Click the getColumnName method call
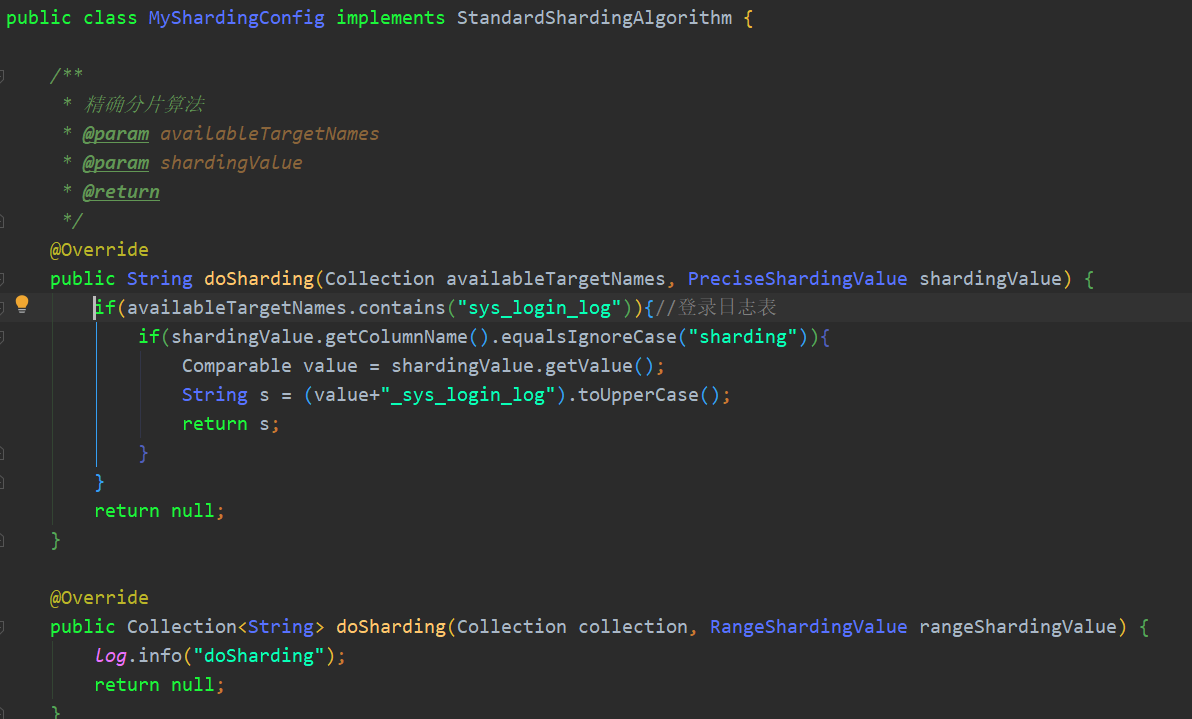This screenshot has height=719, width=1192. pyautogui.click(x=396, y=337)
